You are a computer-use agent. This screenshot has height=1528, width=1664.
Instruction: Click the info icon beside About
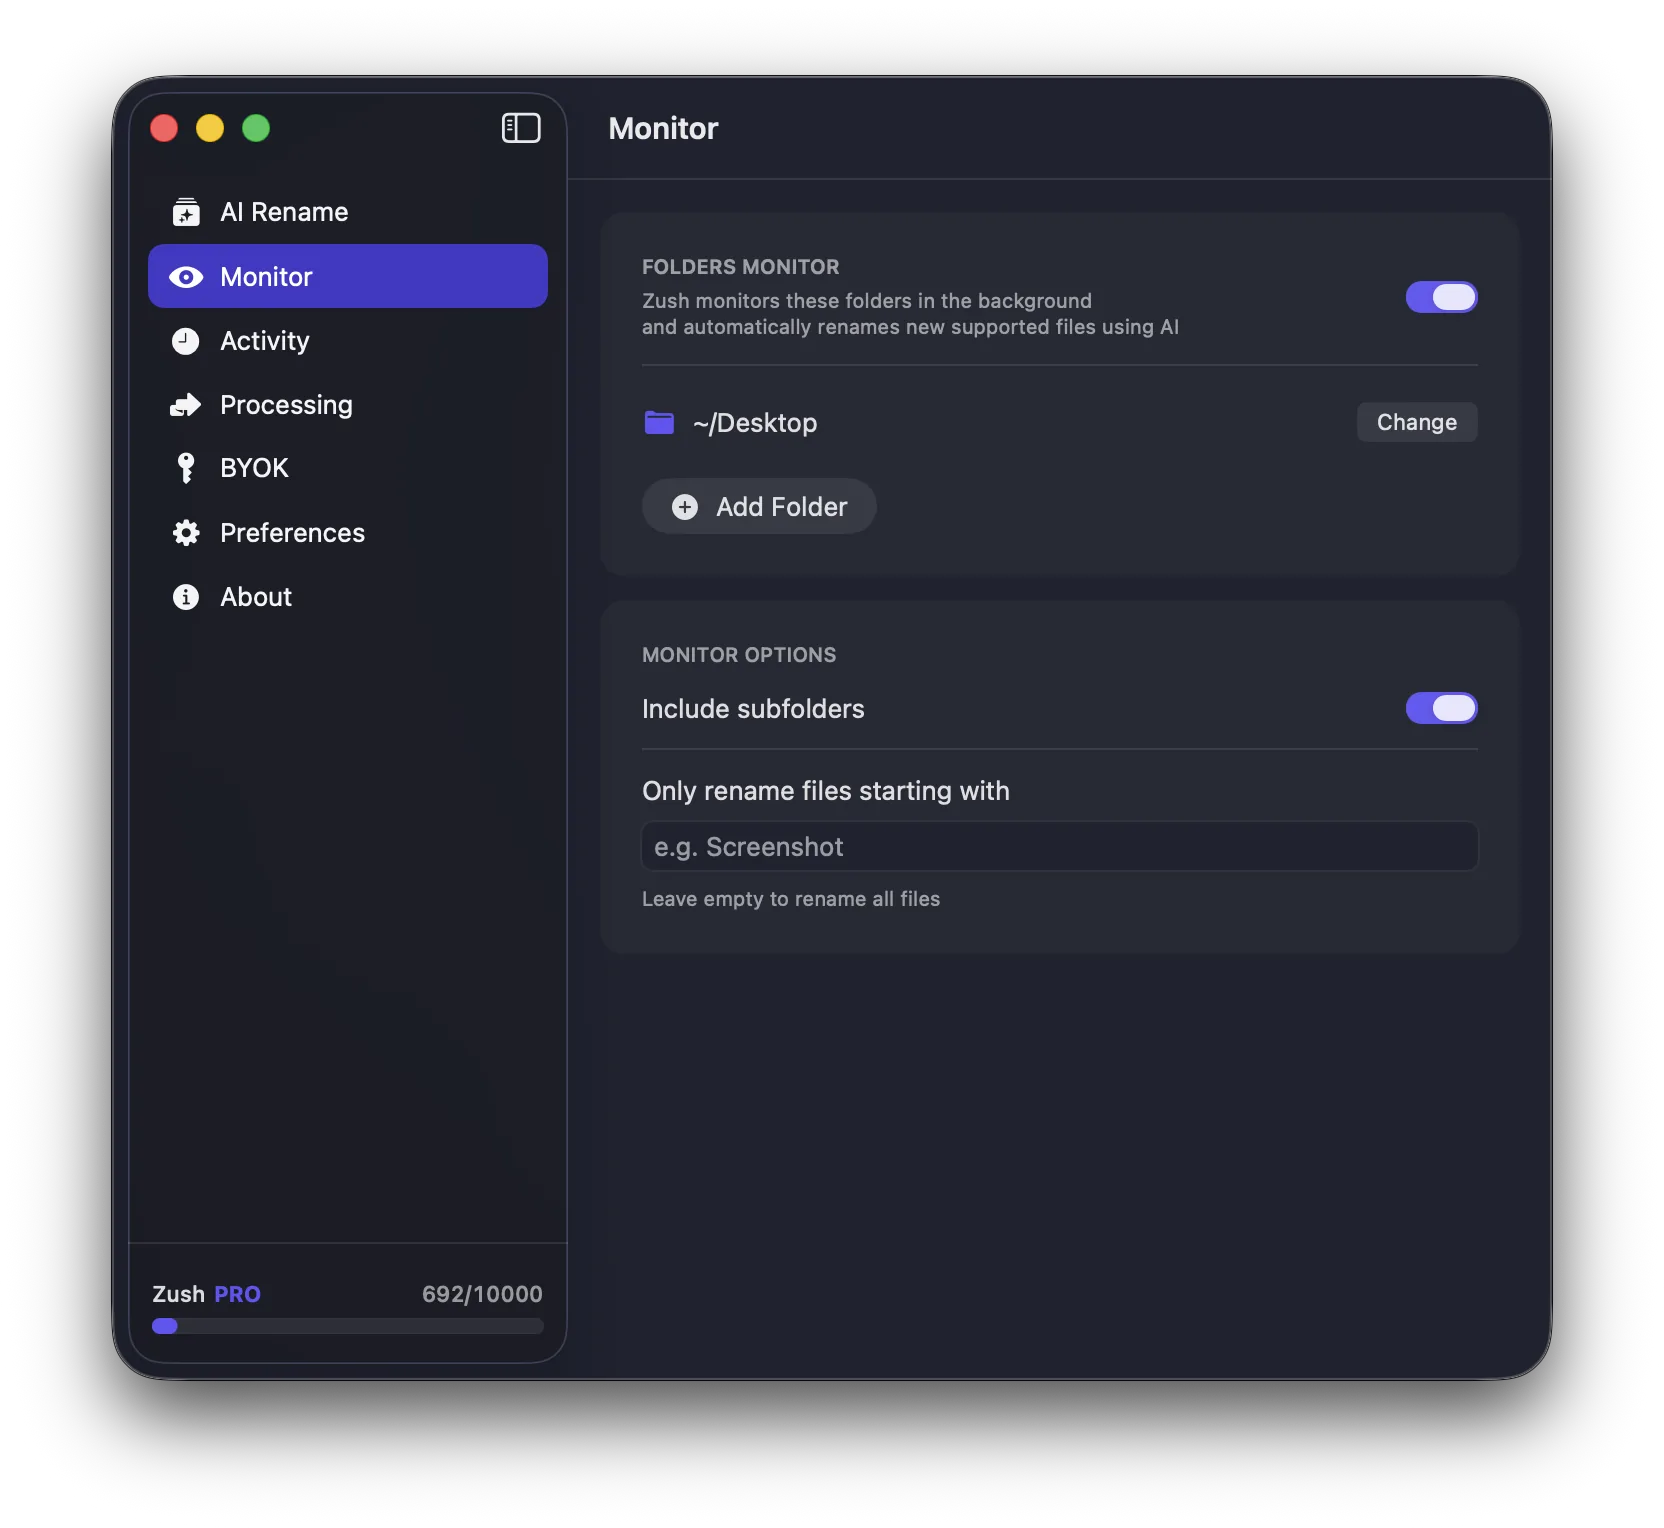pos(186,597)
